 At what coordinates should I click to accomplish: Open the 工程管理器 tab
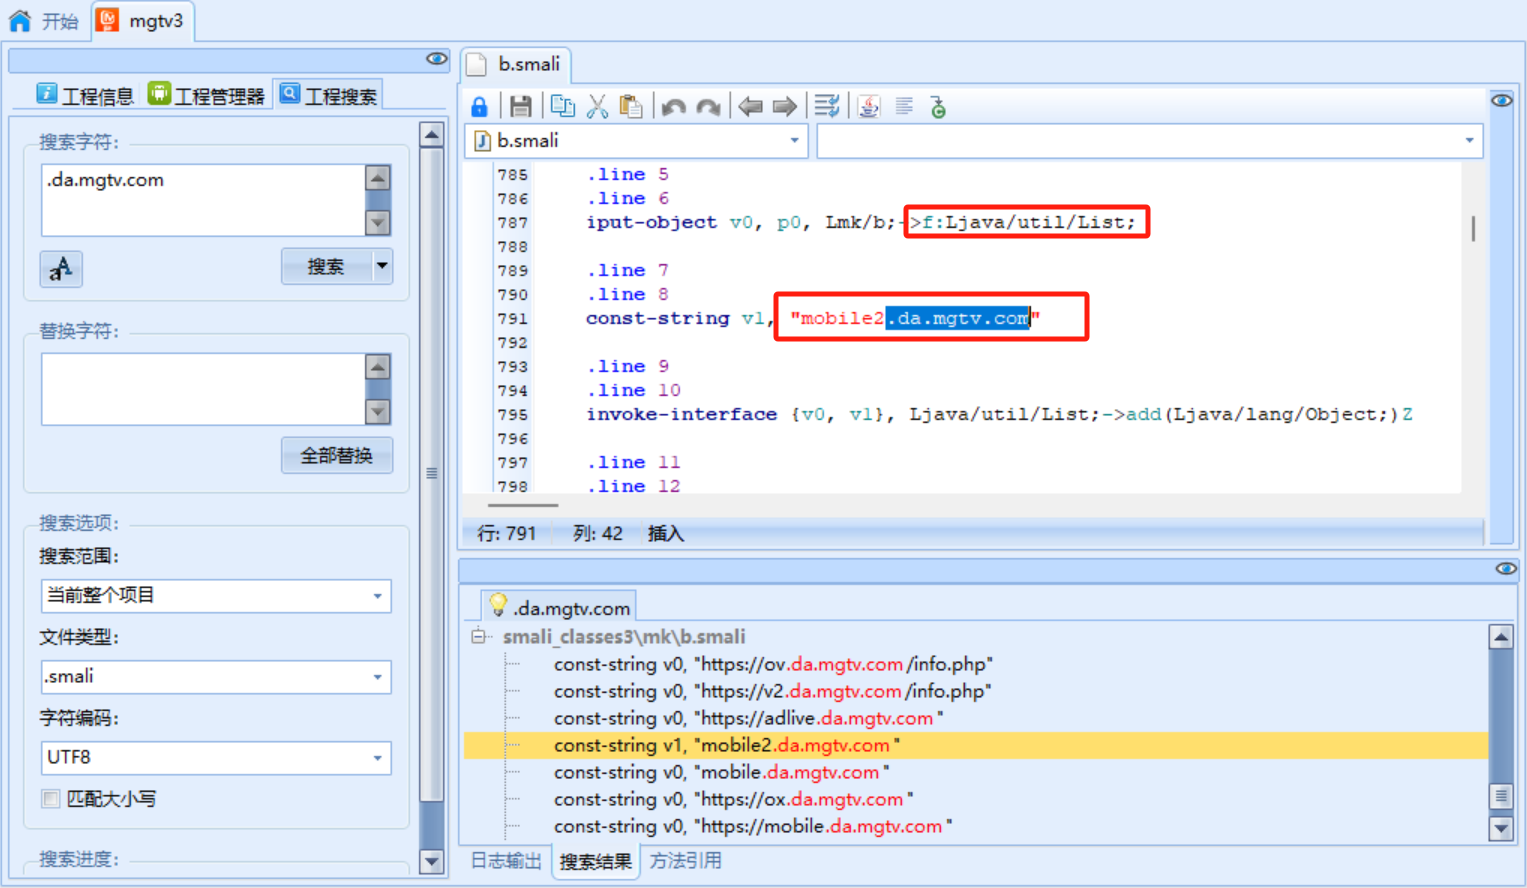207,95
